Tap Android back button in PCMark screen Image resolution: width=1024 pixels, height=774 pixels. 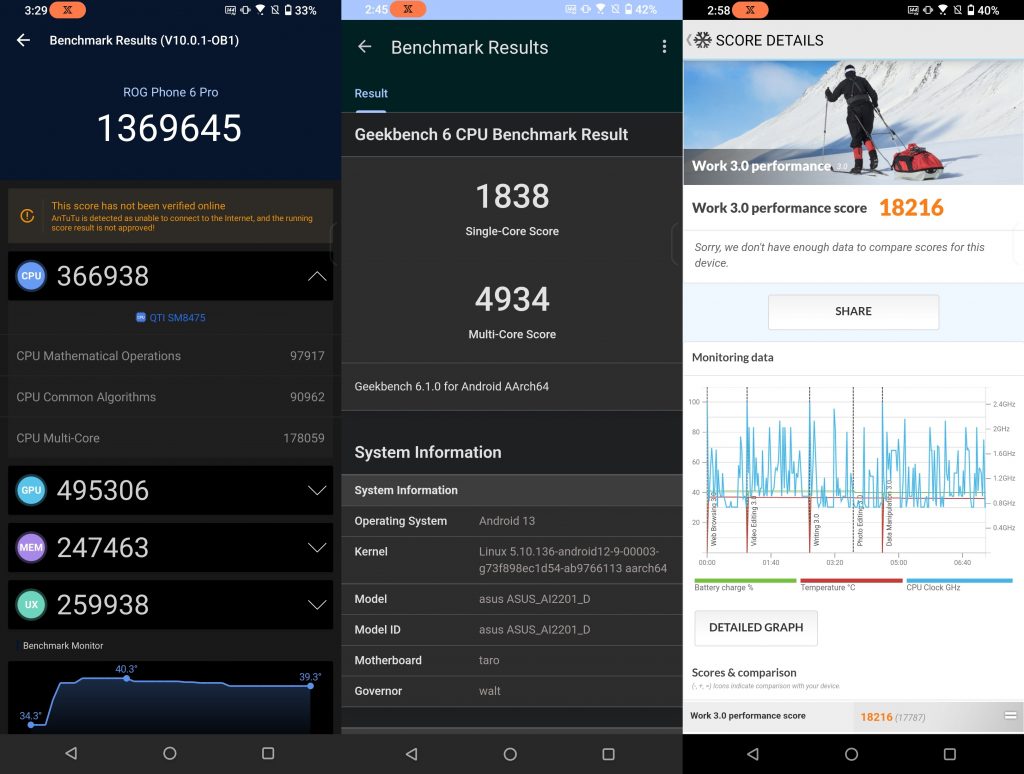(753, 754)
